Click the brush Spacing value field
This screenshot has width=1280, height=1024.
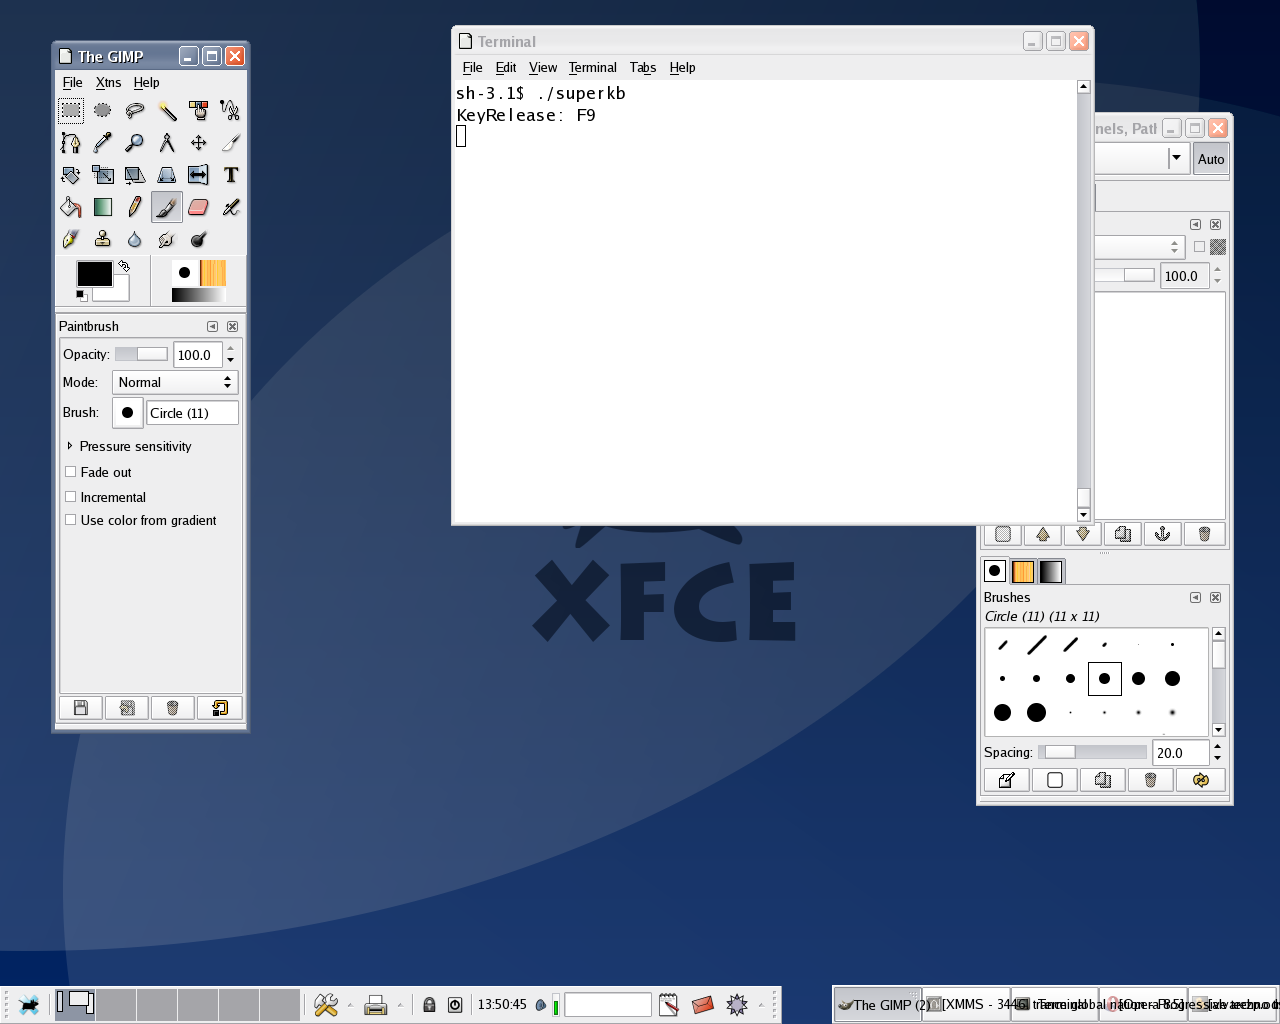pos(1180,753)
